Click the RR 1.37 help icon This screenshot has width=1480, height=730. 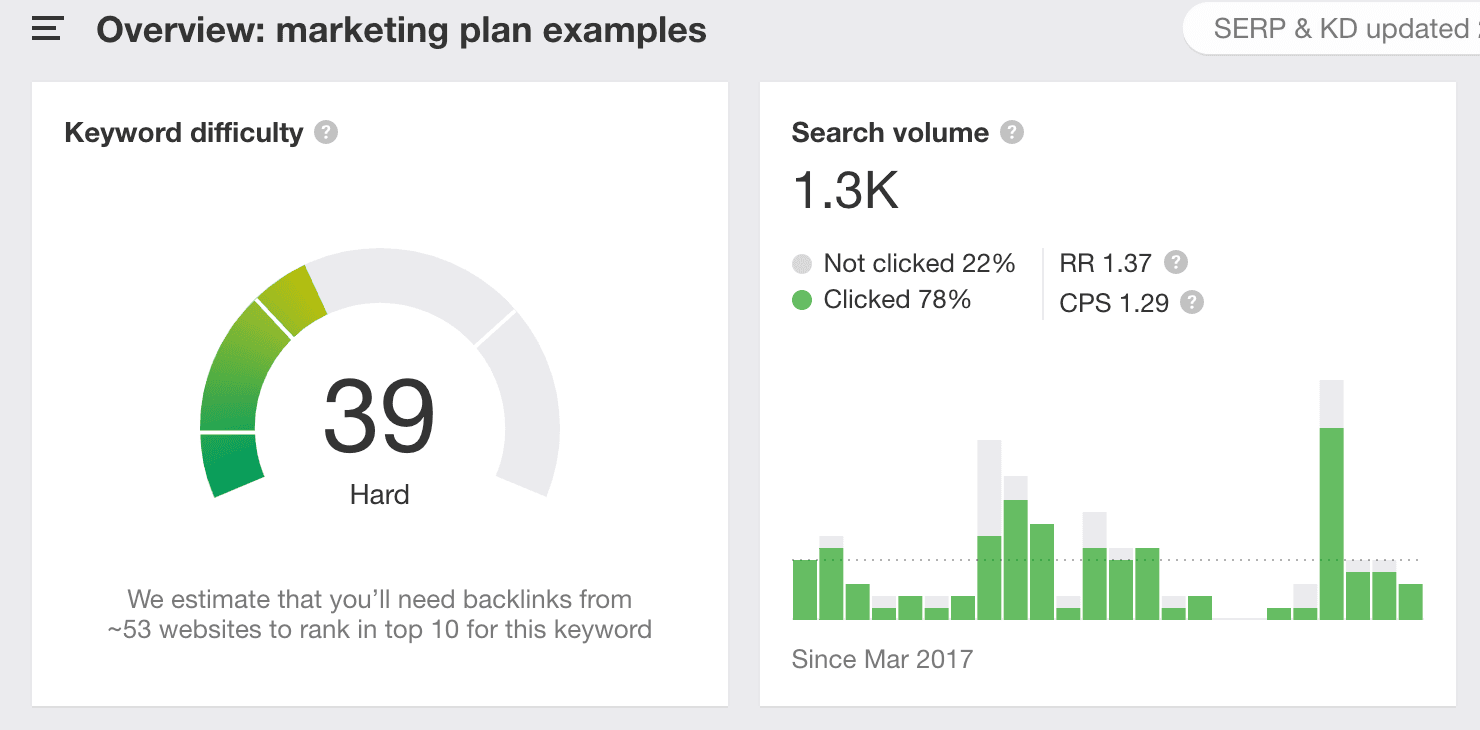(x=1177, y=263)
